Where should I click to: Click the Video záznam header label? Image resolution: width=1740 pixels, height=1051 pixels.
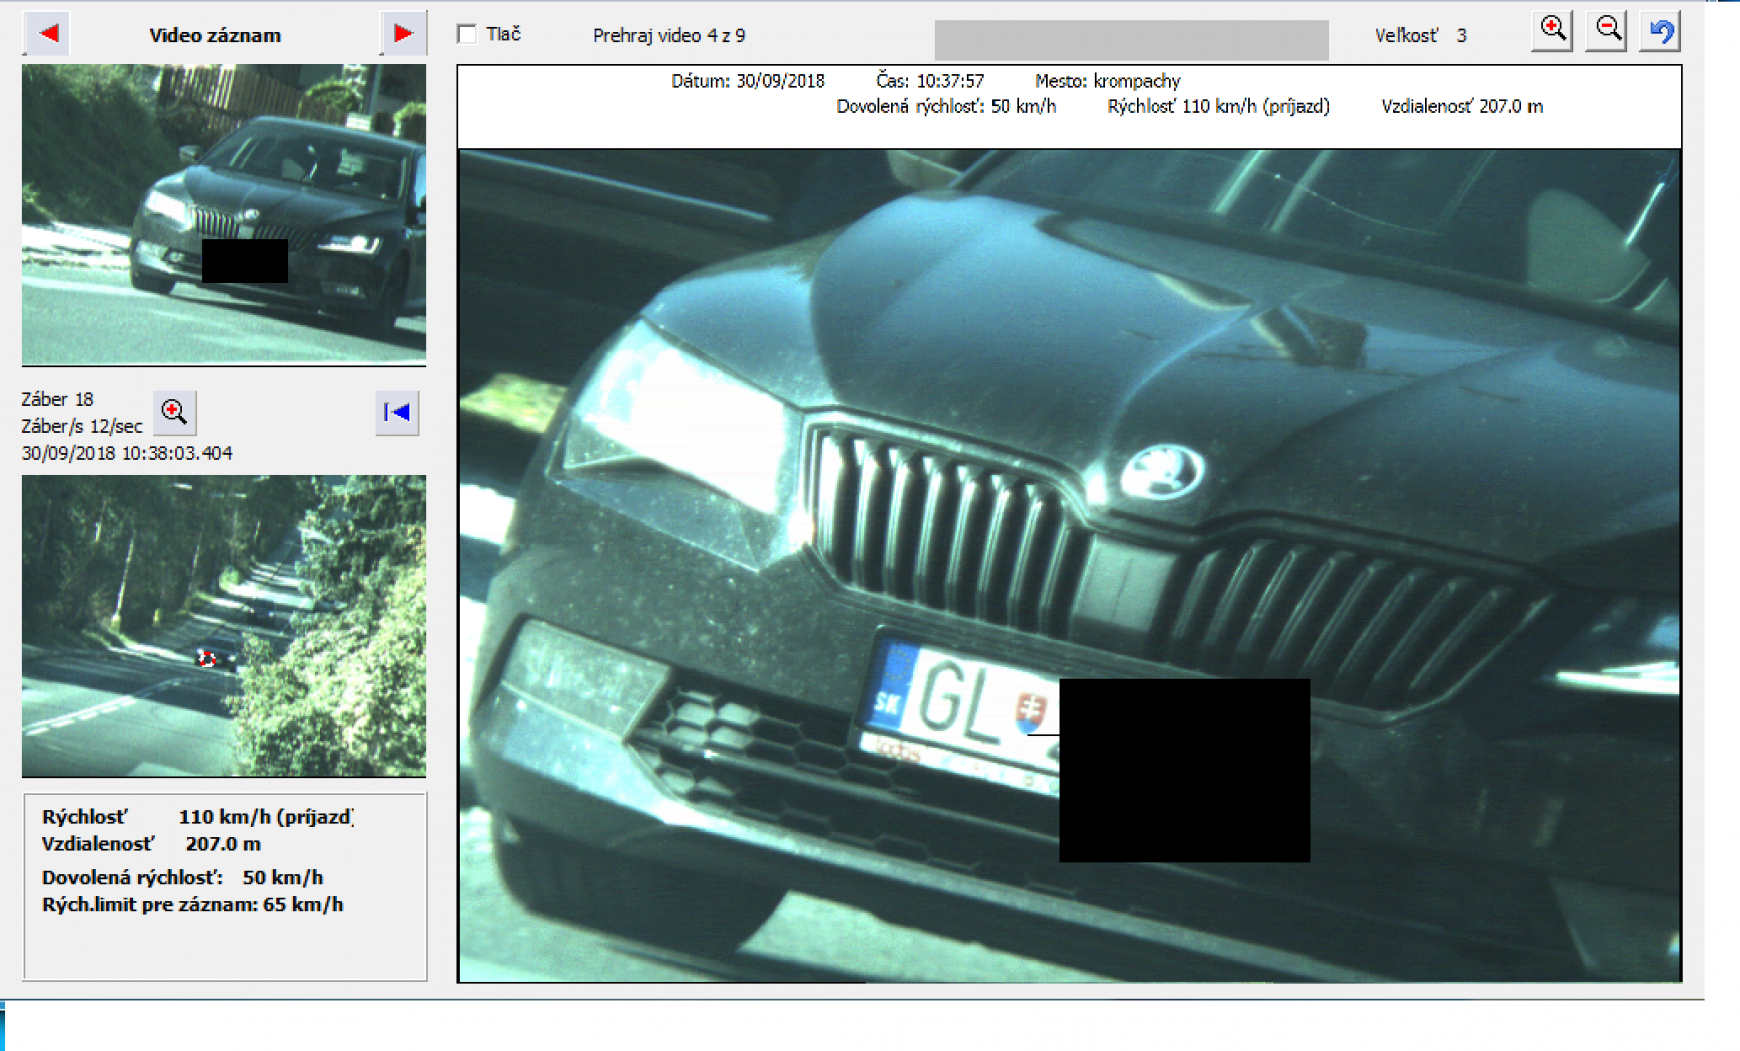click(215, 35)
